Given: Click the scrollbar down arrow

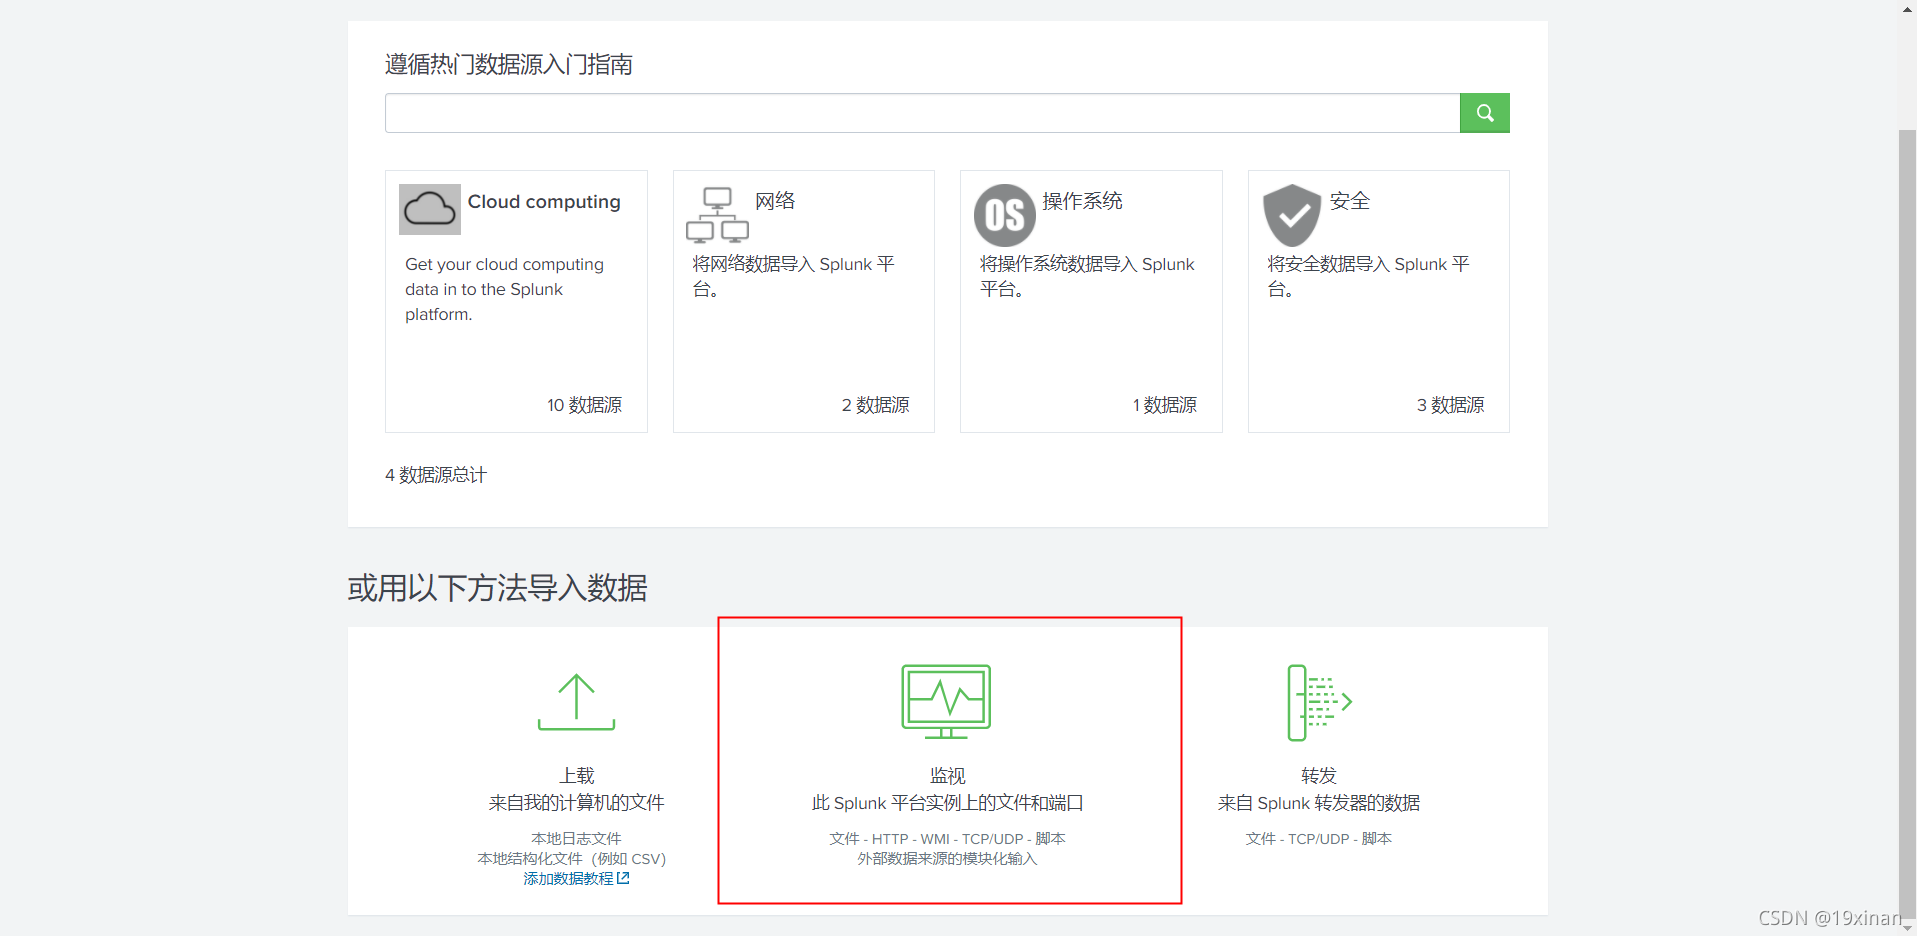Looking at the screenshot, I should 1907,927.
